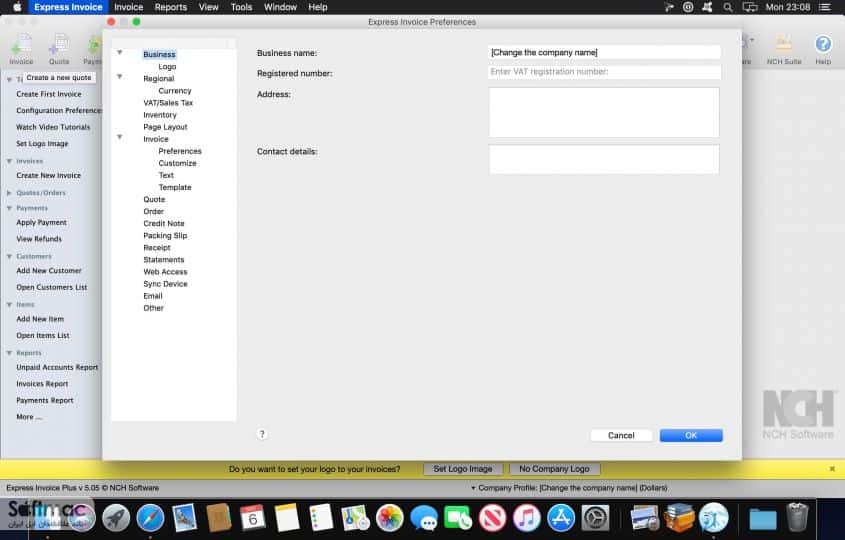The image size is (845, 540).
Task: Open Messages from the dock
Action: 424,518
